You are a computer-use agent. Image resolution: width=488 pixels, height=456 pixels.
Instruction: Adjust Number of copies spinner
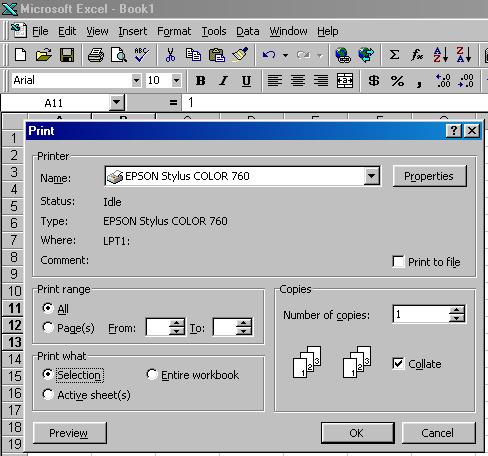(457, 314)
